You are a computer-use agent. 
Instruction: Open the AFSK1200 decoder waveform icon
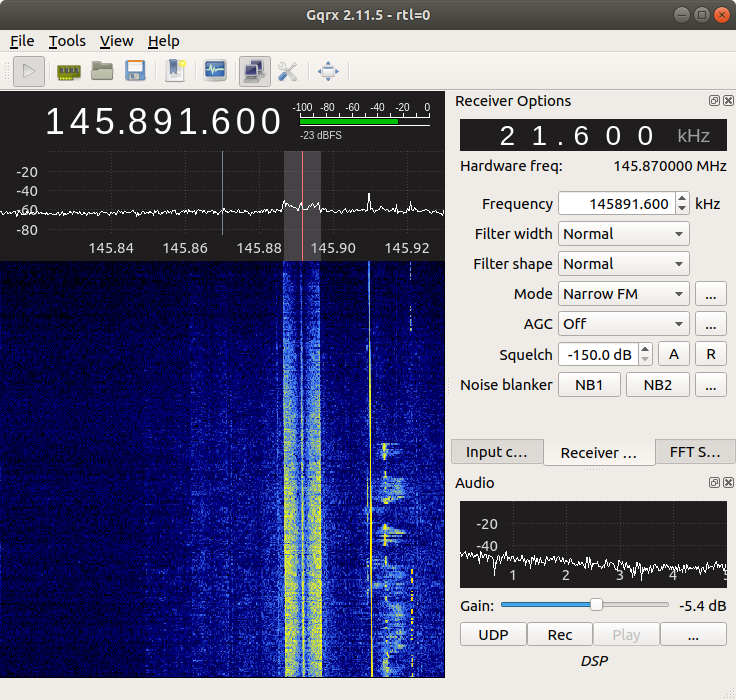coord(215,71)
